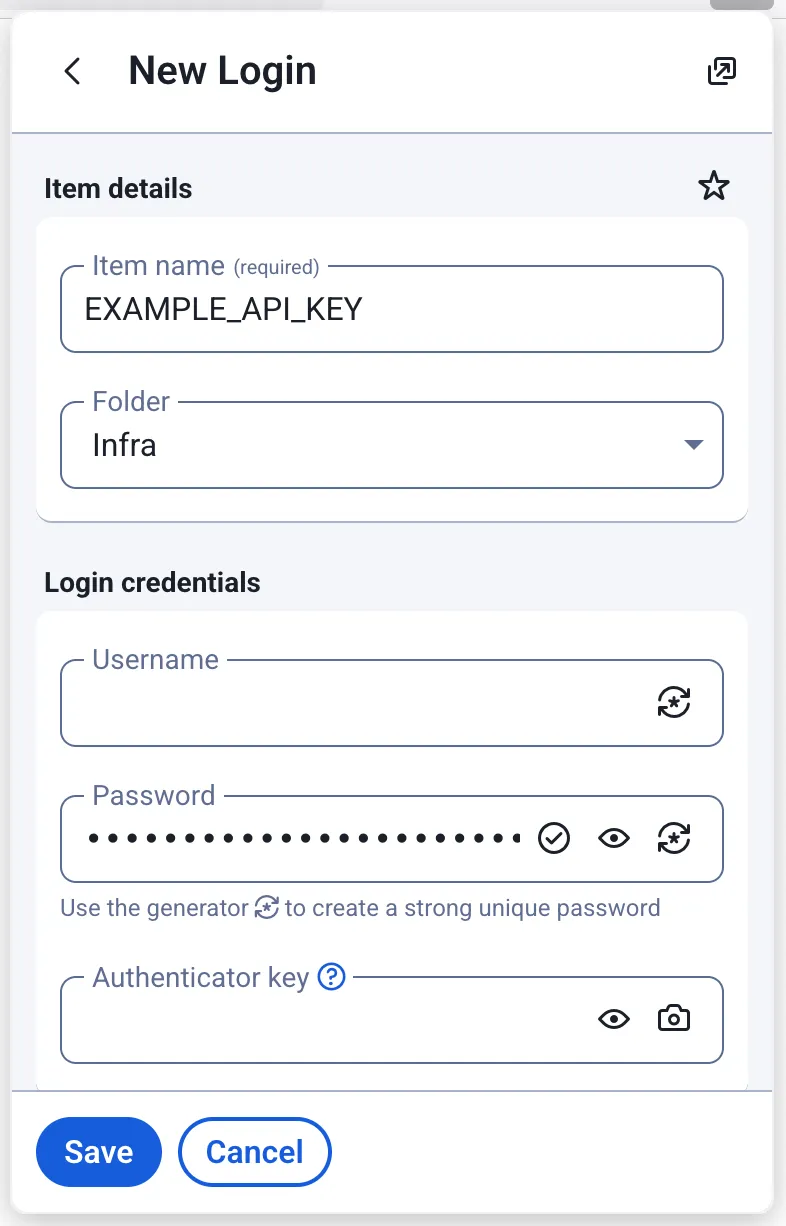786x1226 pixels.
Task: Save the new login
Action: 98,1152
